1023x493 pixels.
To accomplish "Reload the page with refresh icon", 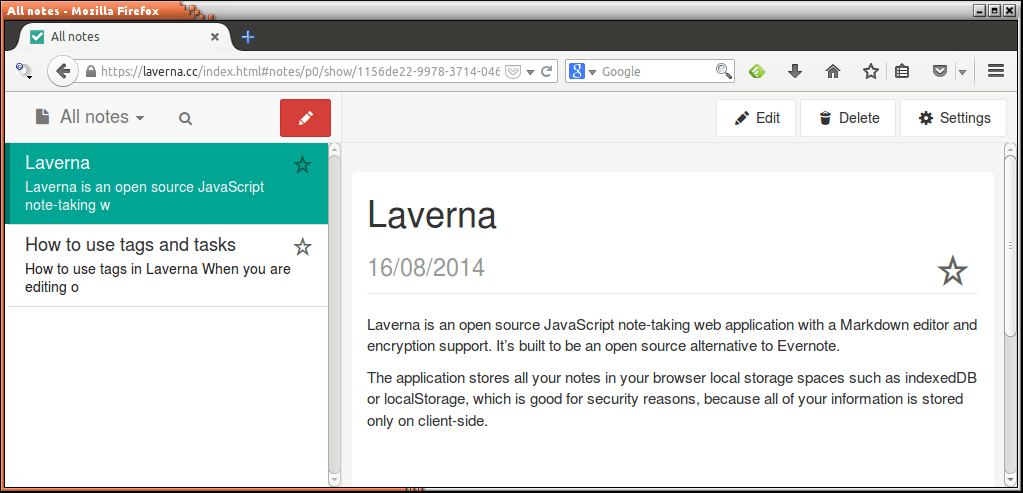I will 548,71.
